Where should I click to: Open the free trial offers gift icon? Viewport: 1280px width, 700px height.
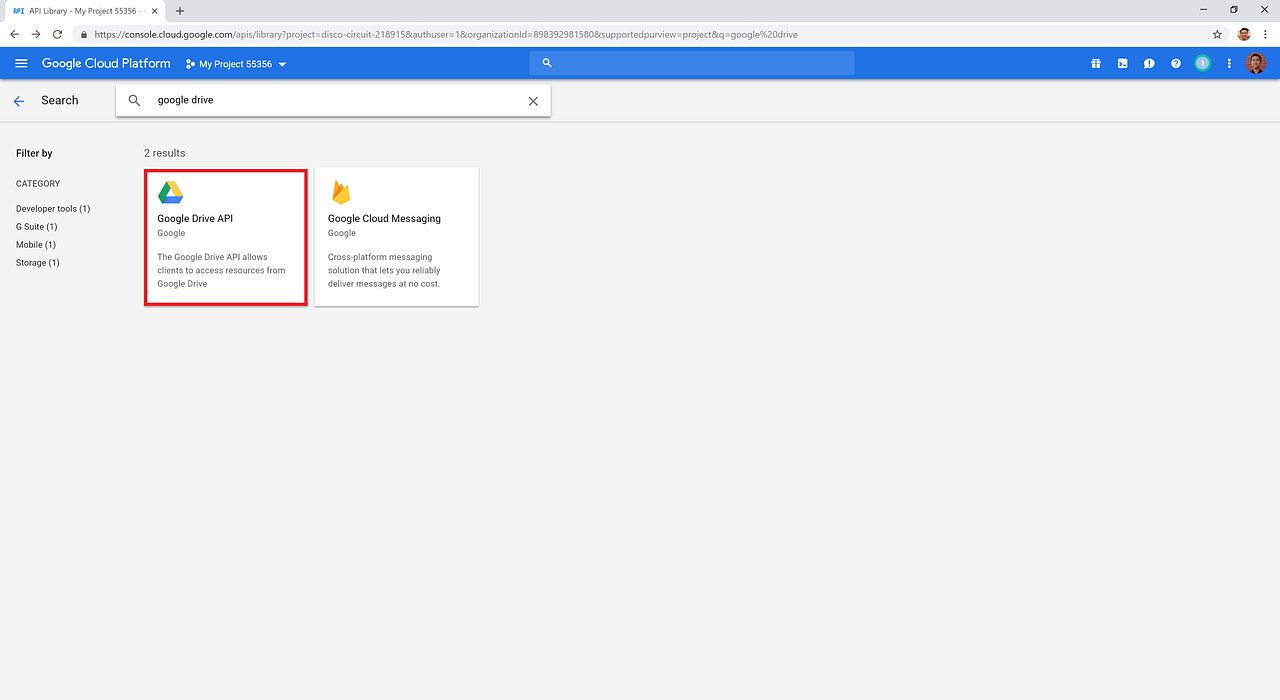(1096, 63)
